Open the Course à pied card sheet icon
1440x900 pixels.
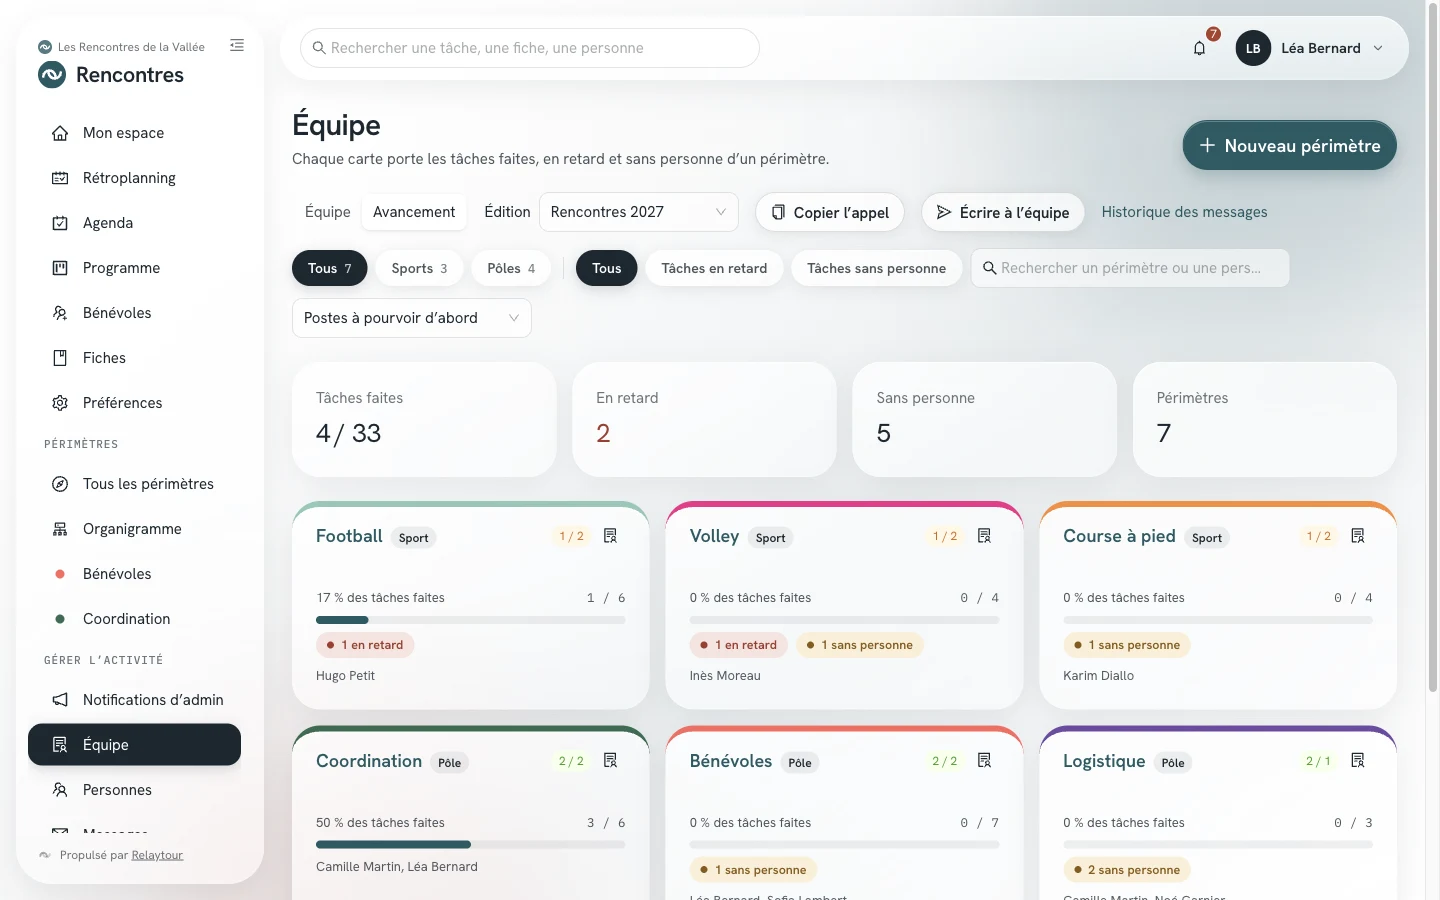point(1358,536)
